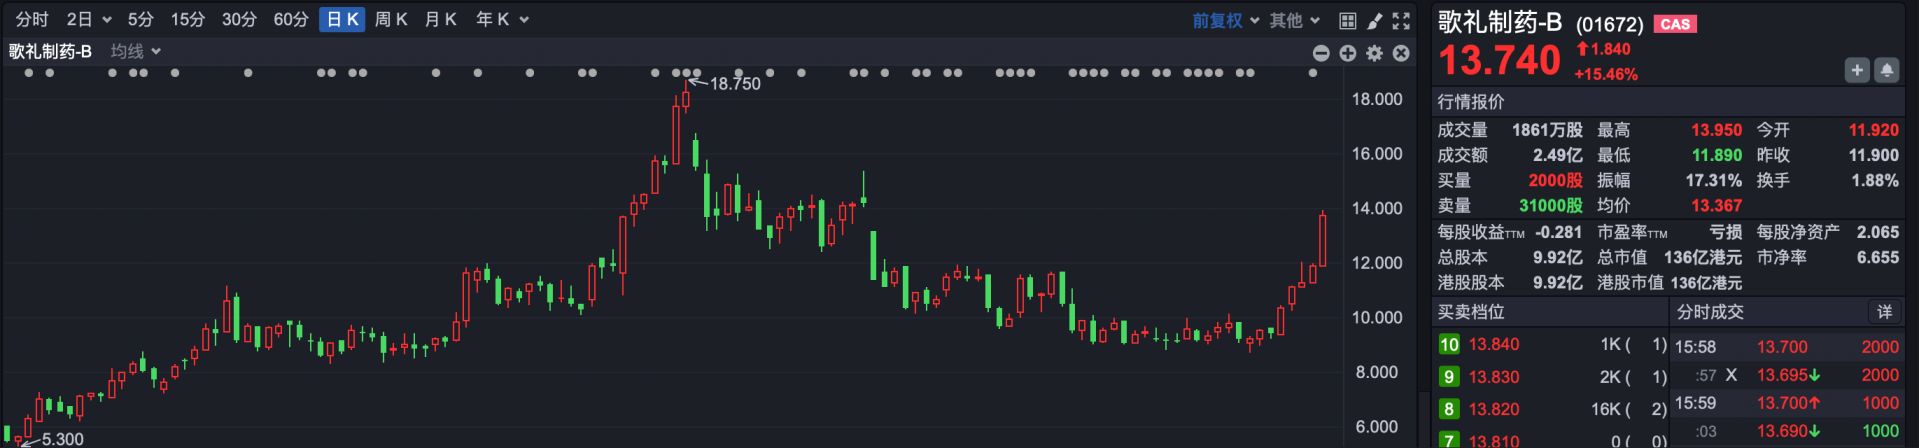Image resolution: width=1919 pixels, height=448 pixels.
Task: Select the 60分 interval tab
Action: (x=291, y=20)
